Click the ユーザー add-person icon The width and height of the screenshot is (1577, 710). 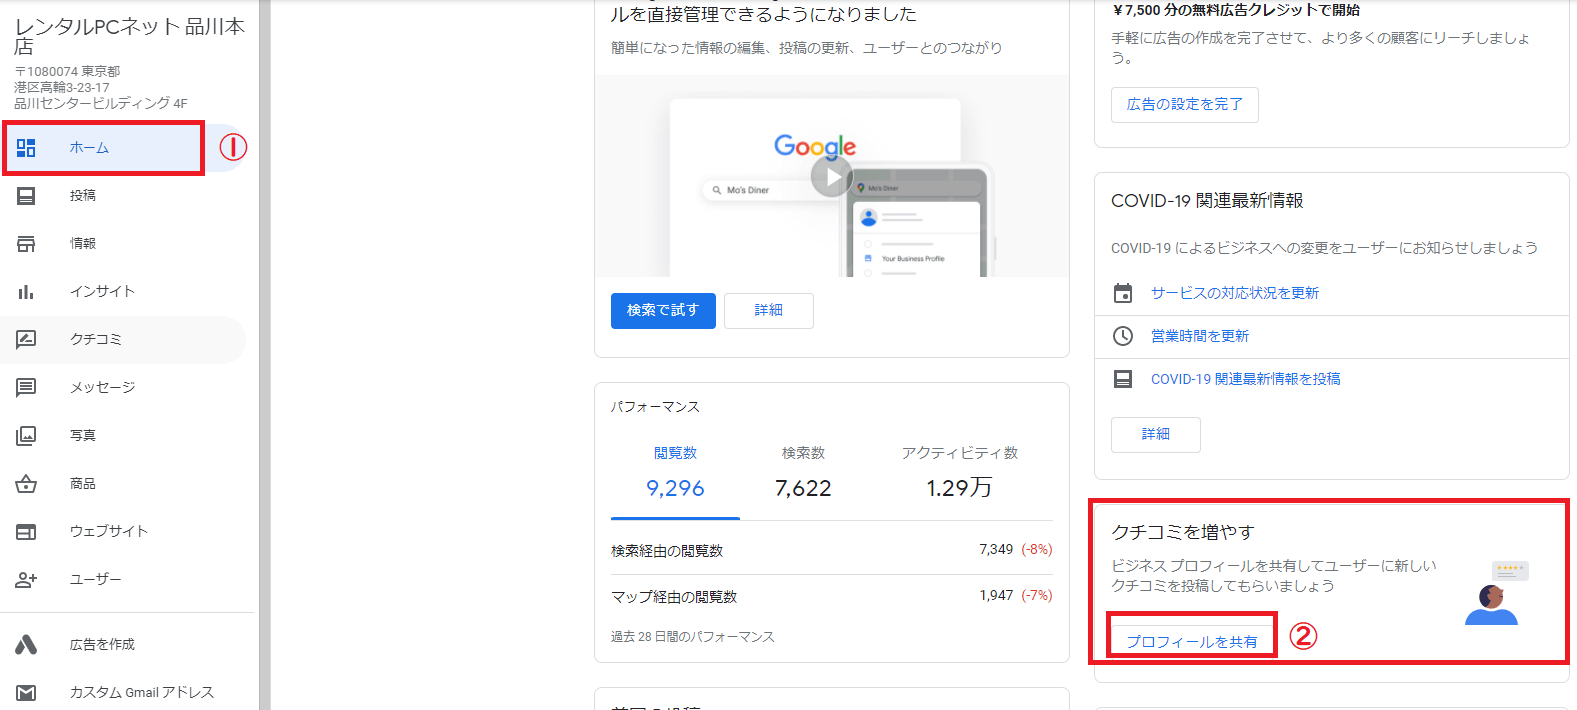click(x=26, y=580)
